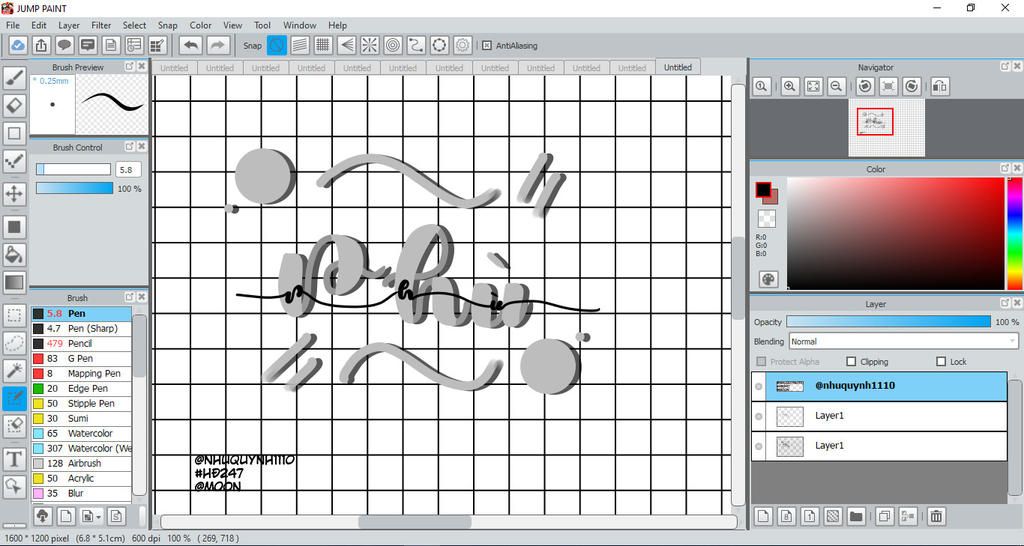This screenshot has width=1024, height=546.
Task: Float the Brush Preview panel
Action: [x=129, y=67]
